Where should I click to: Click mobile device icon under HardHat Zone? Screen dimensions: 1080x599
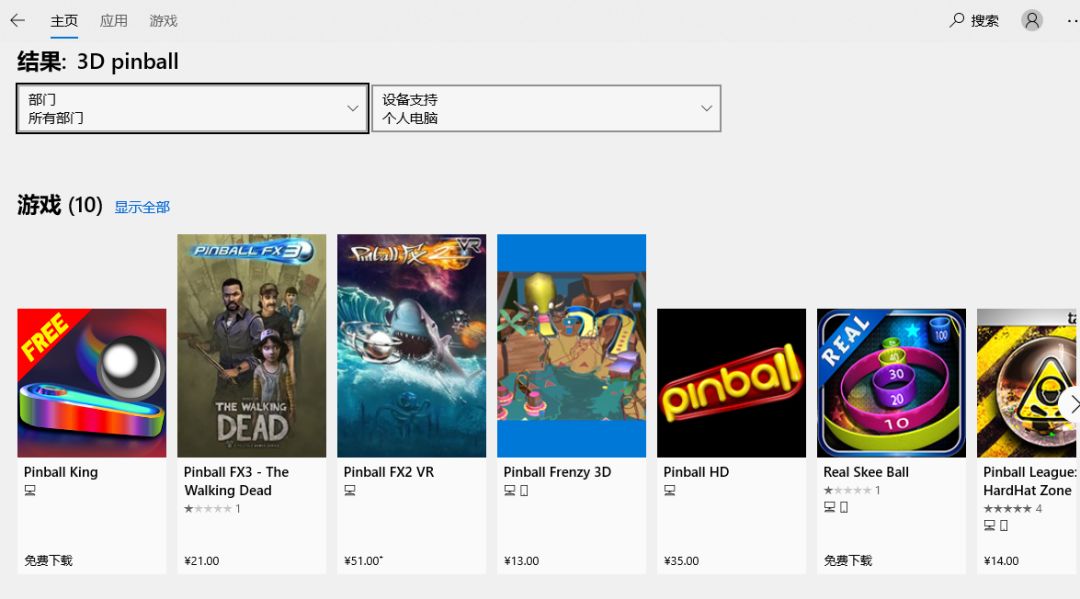(x=1004, y=525)
